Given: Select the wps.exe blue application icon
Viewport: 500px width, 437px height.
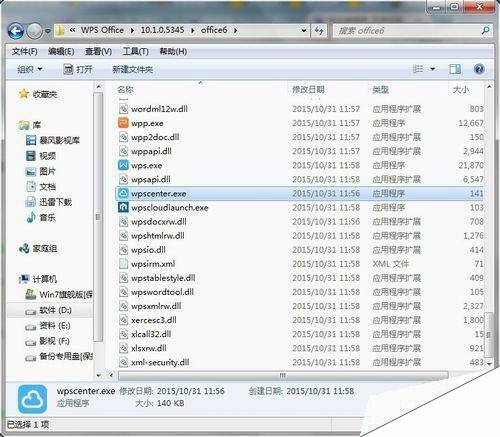Looking at the screenshot, I should point(123,165).
